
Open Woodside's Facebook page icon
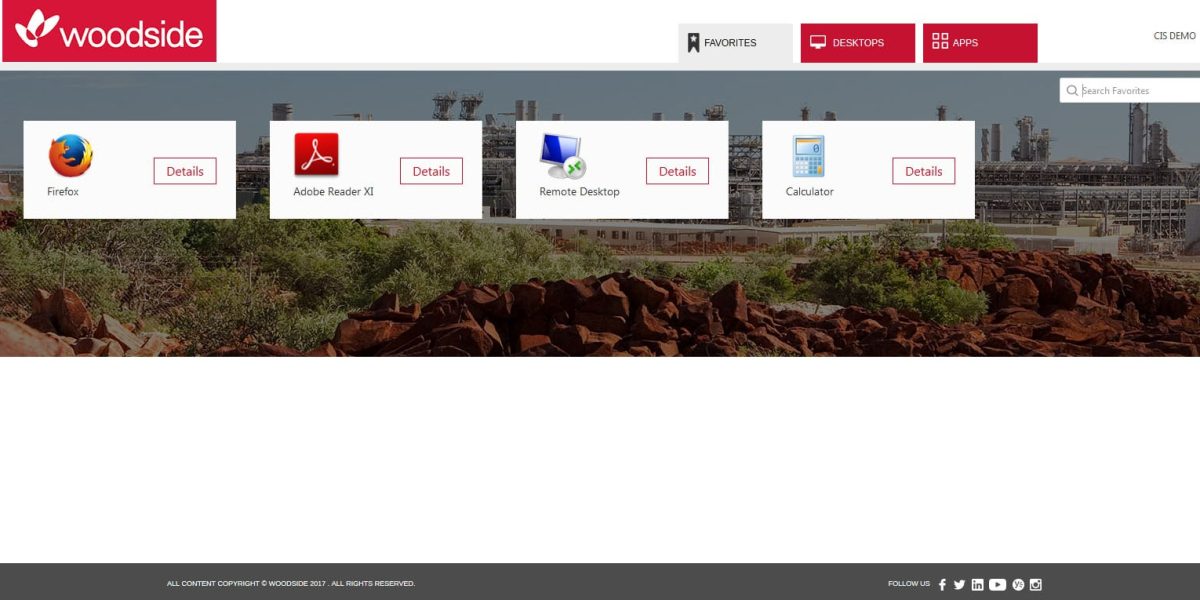942,584
